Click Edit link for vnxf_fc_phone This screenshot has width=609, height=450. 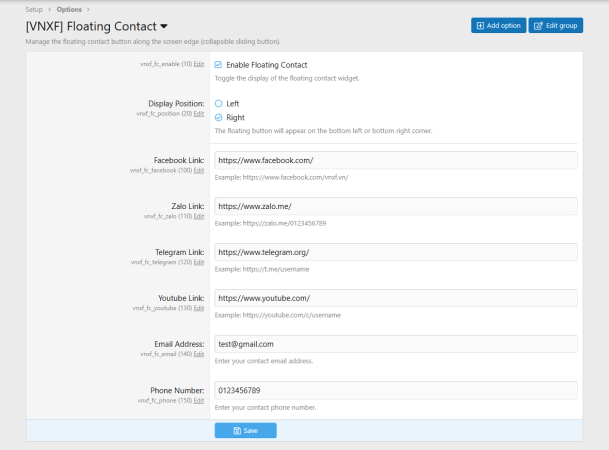[199, 400]
